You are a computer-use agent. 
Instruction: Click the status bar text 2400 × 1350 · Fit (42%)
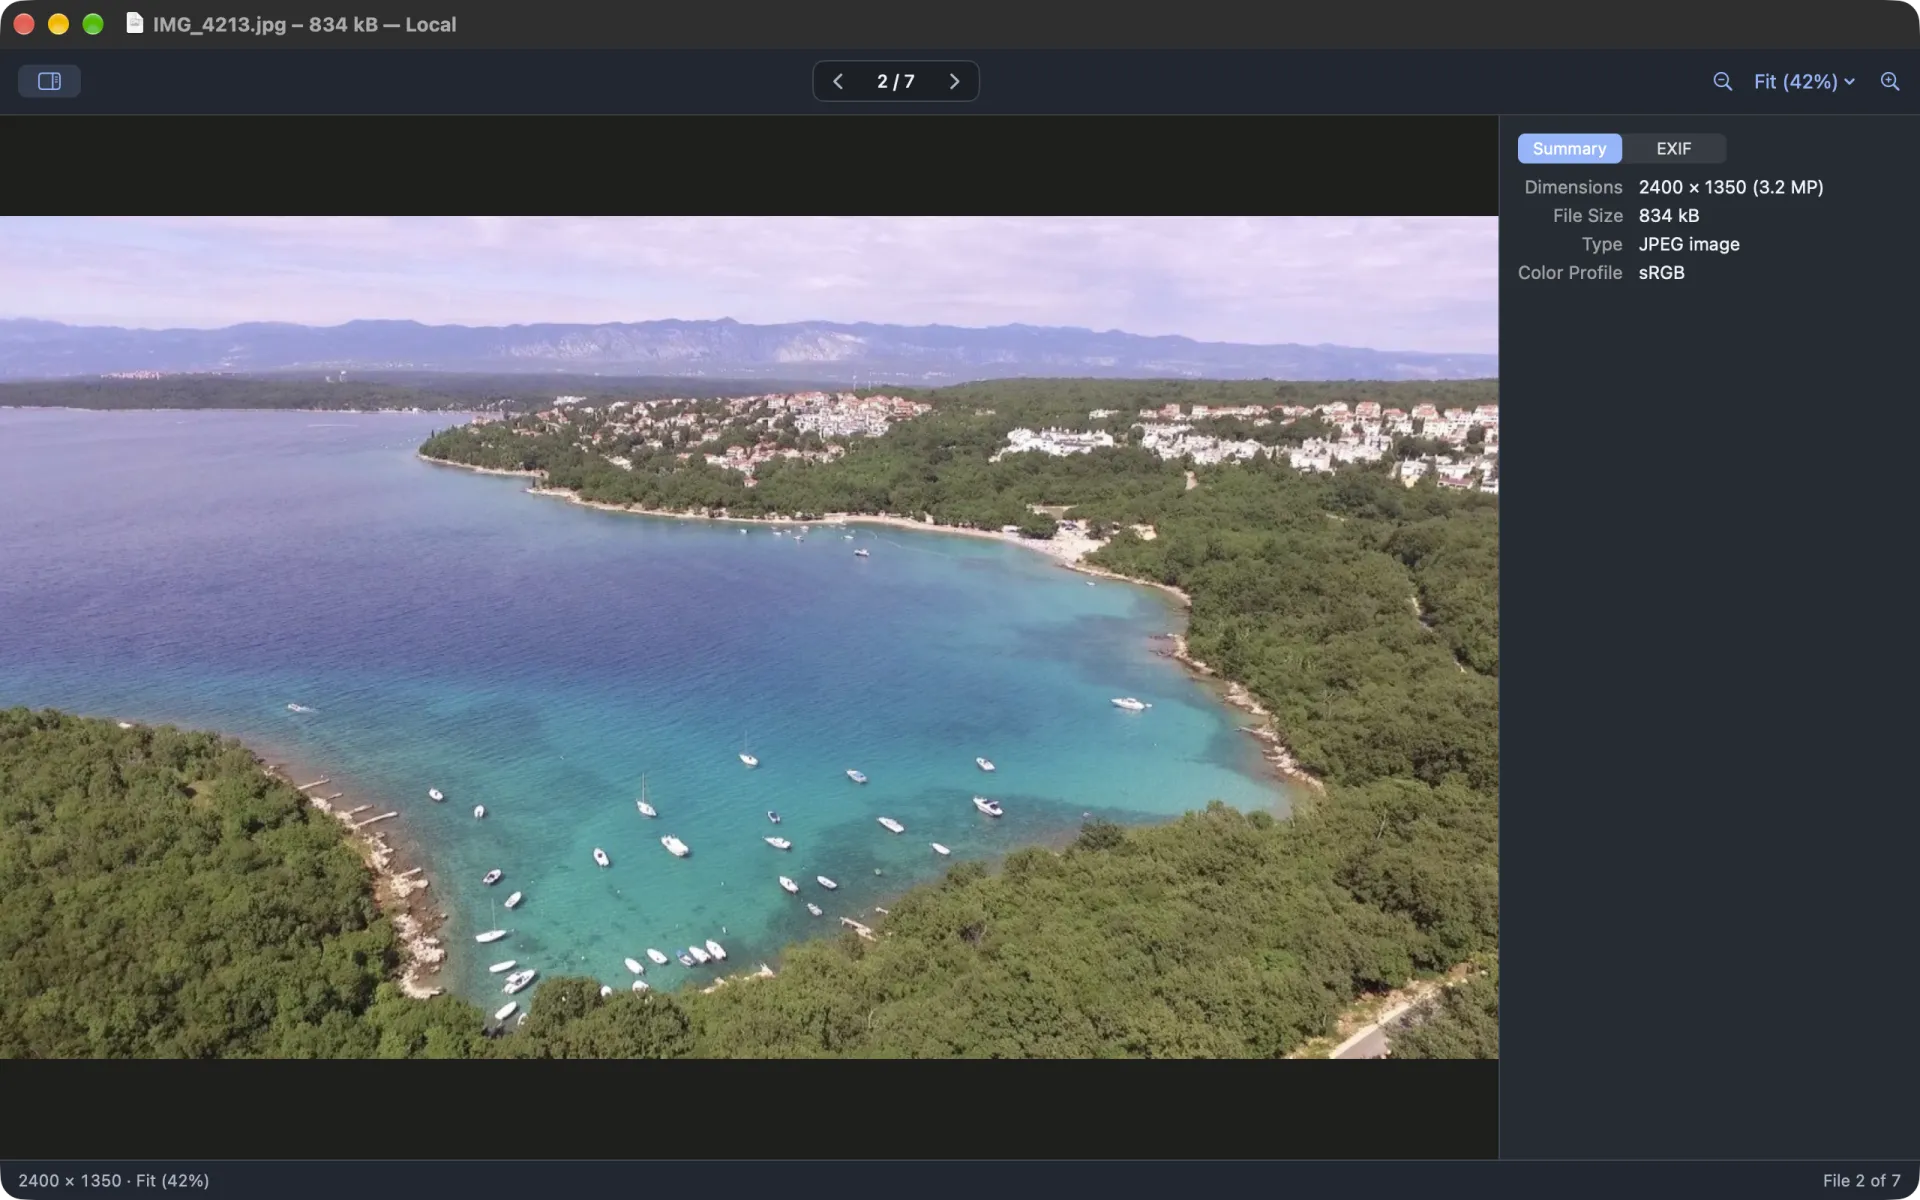[114, 1180]
